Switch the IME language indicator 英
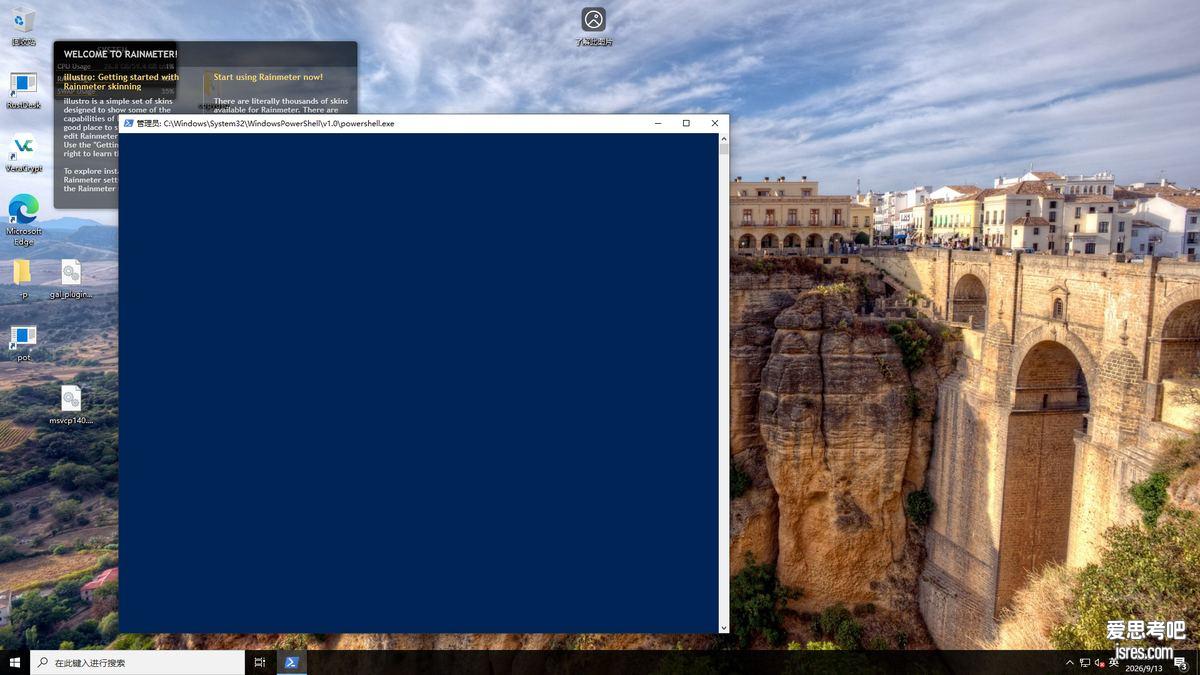This screenshot has width=1200, height=675. 1114,662
